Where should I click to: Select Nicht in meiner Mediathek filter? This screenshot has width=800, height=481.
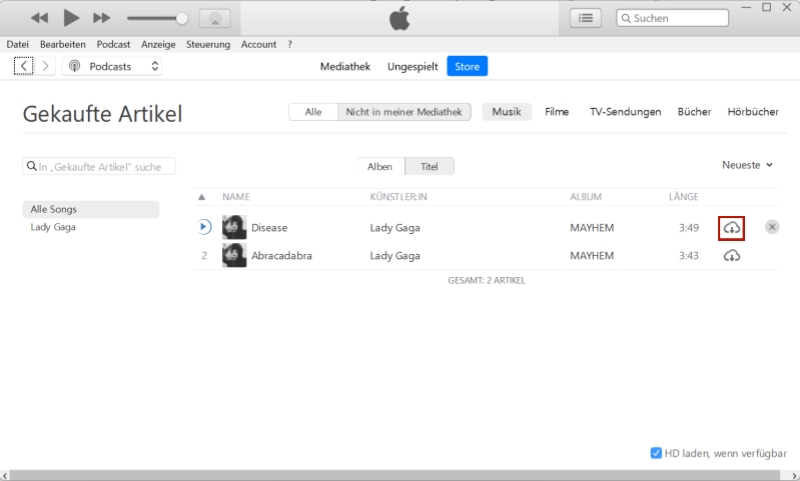pos(404,112)
